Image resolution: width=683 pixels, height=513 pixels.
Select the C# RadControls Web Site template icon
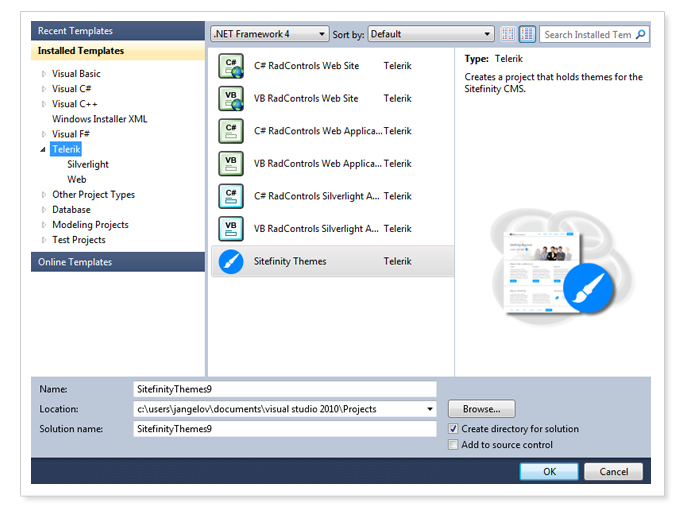click(231, 66)
